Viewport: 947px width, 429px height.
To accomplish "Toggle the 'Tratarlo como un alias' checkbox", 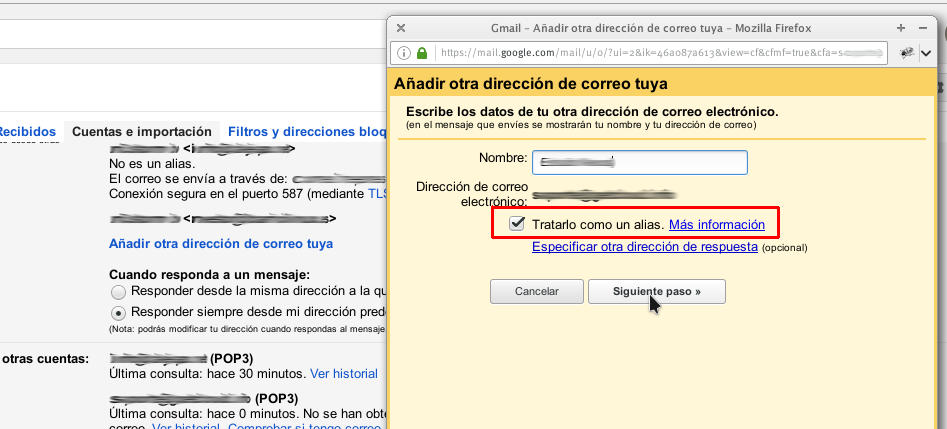I will pyautogui.click(x=516, y=224).
